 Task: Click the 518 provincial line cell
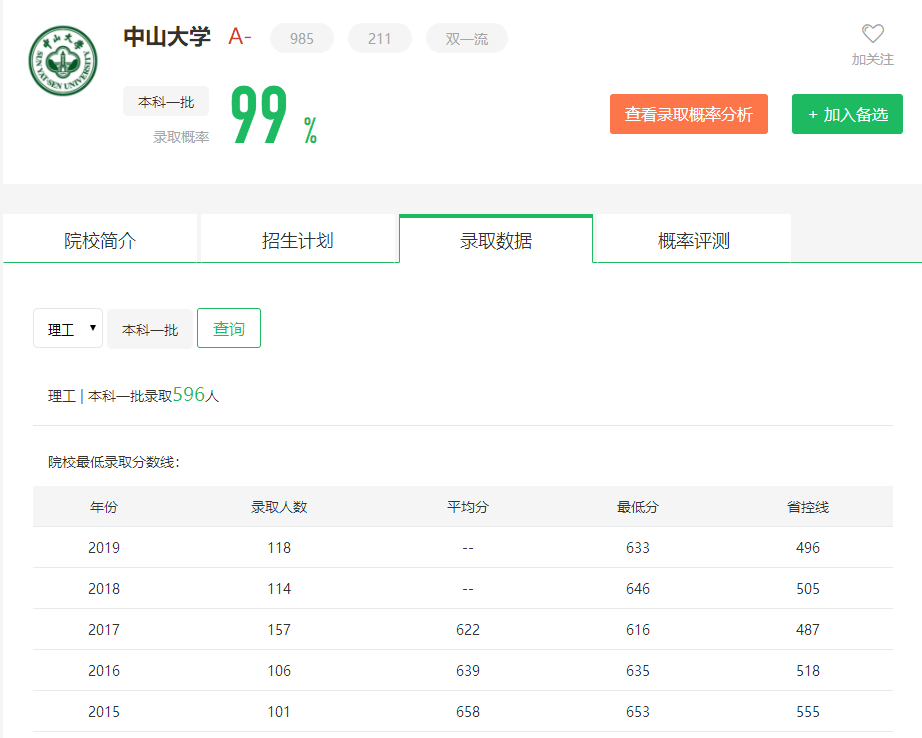(x=808, y=670)
